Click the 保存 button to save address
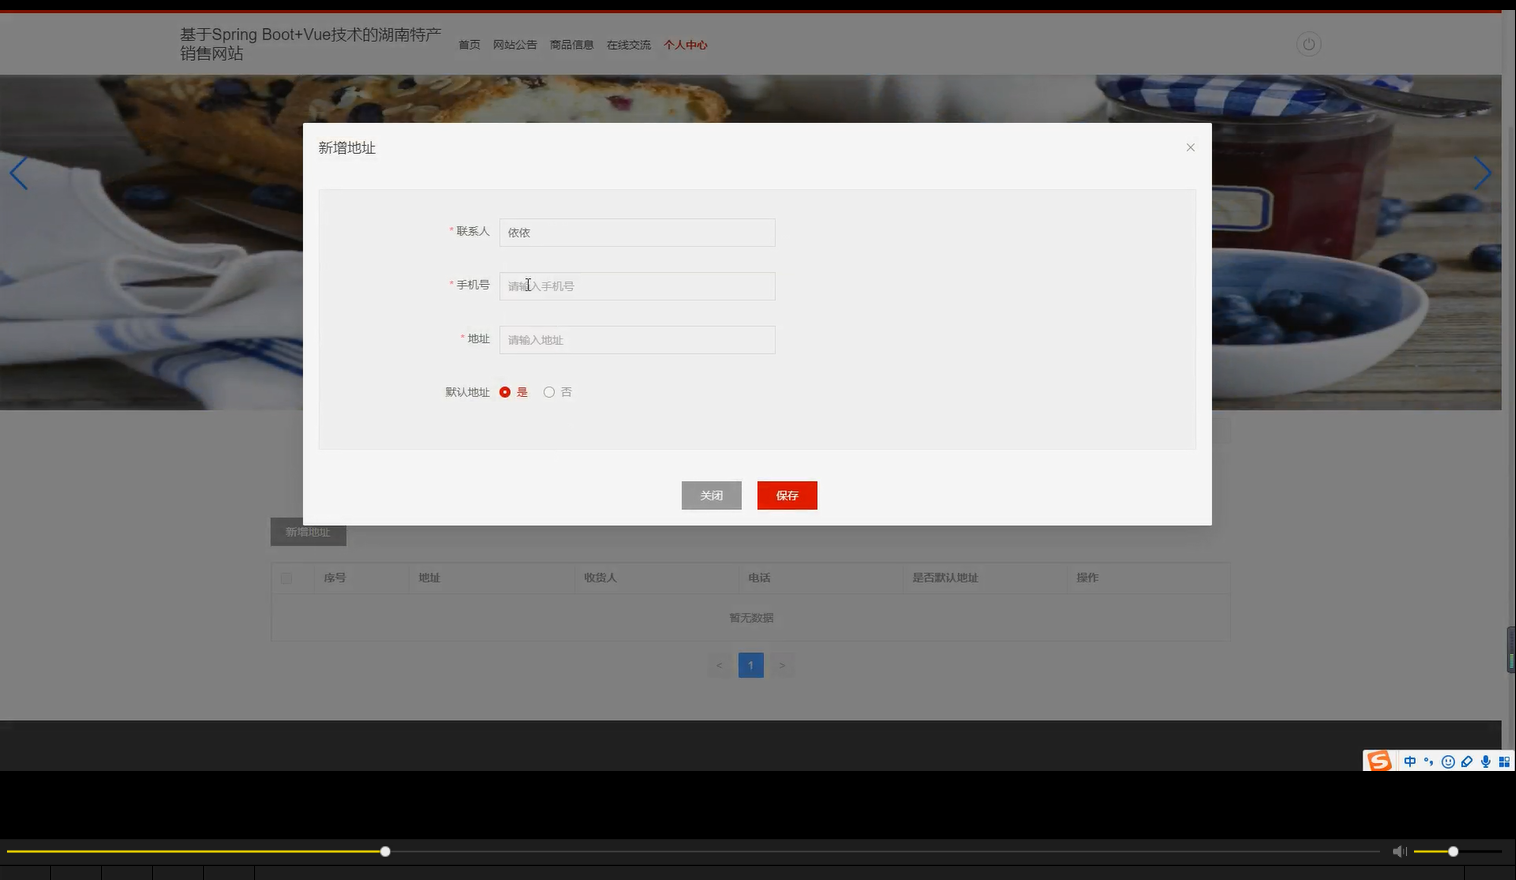The width and height of the screenshot is (1516, 880). pos(787,495)
